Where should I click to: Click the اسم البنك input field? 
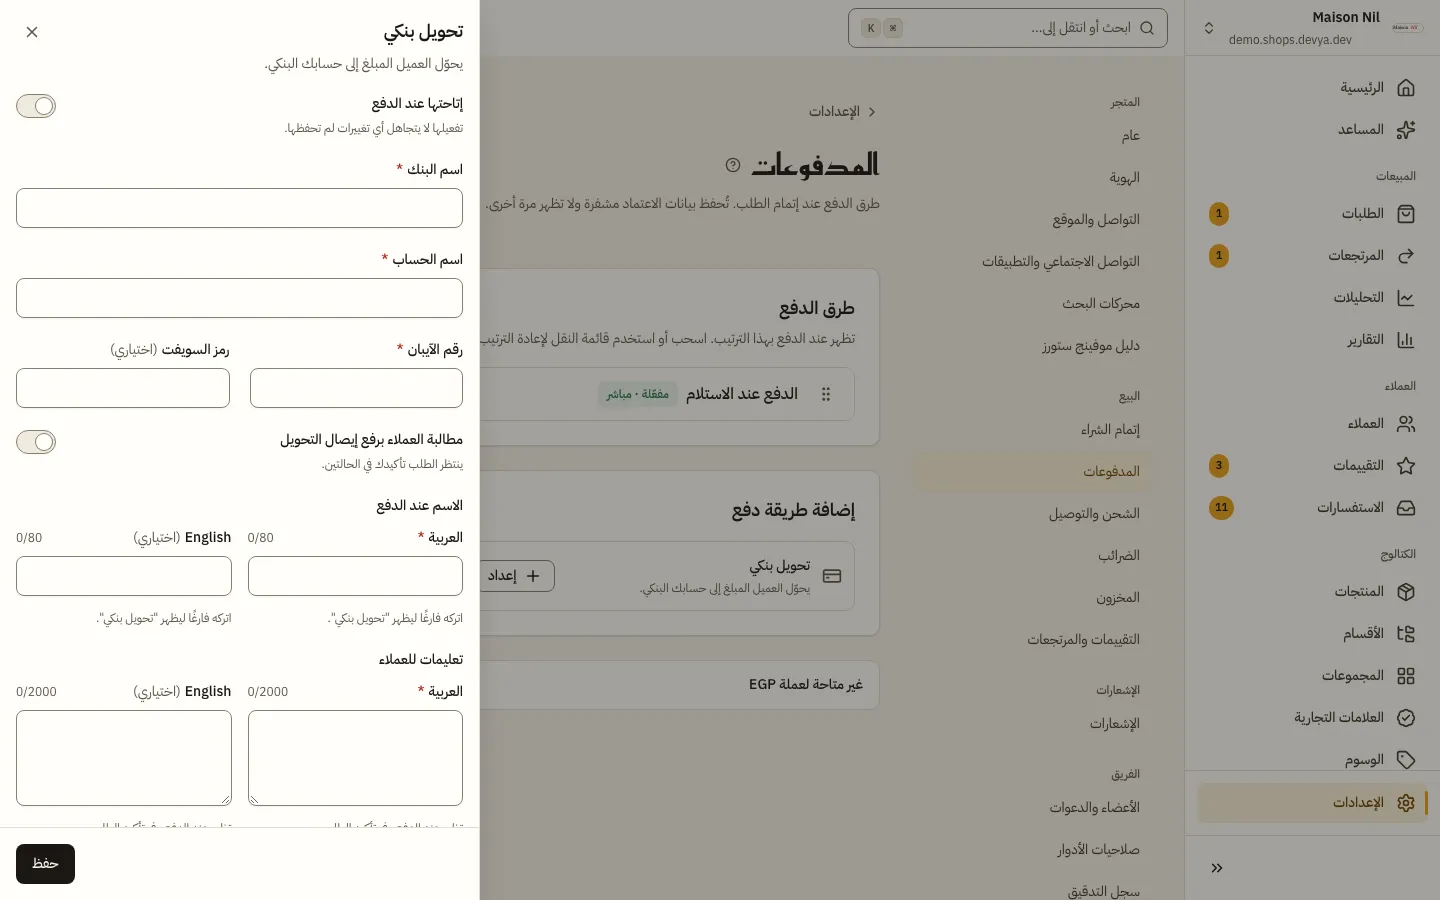(x=239, y=208)
